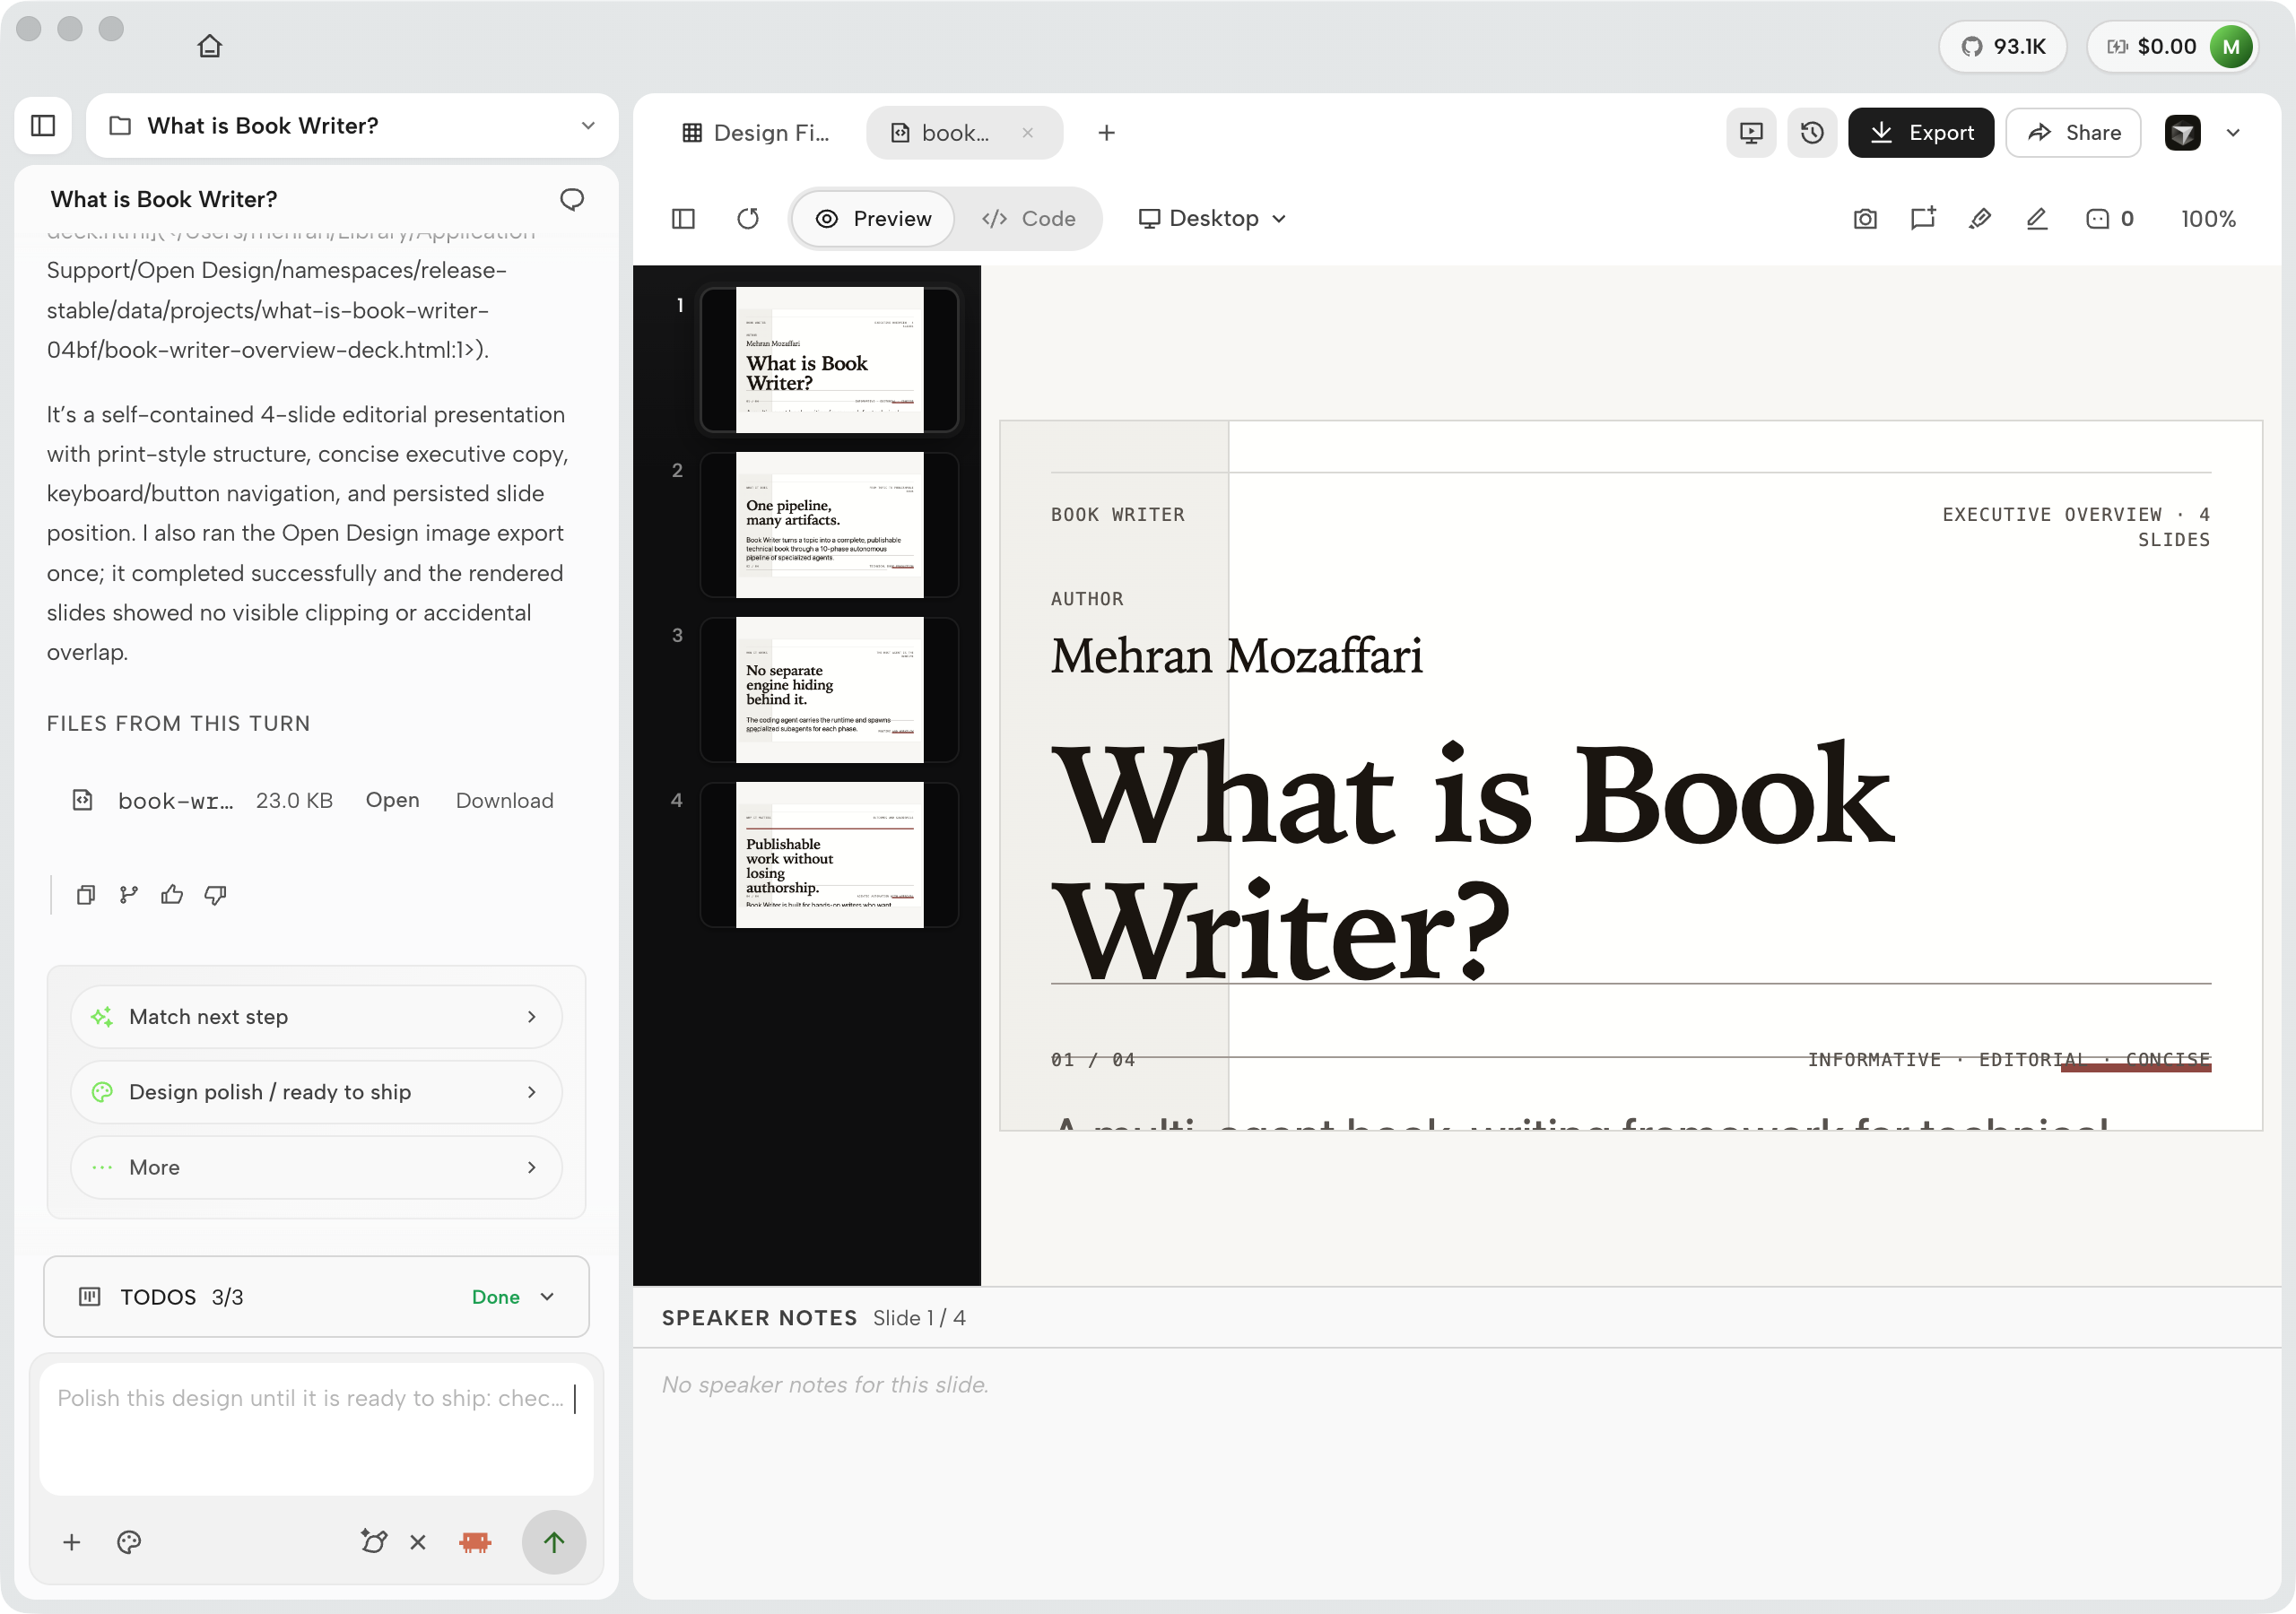2296x1614 pixels.
Task: Click the Mehran Mozaffari author name
Action: [x=1236, y=656]
